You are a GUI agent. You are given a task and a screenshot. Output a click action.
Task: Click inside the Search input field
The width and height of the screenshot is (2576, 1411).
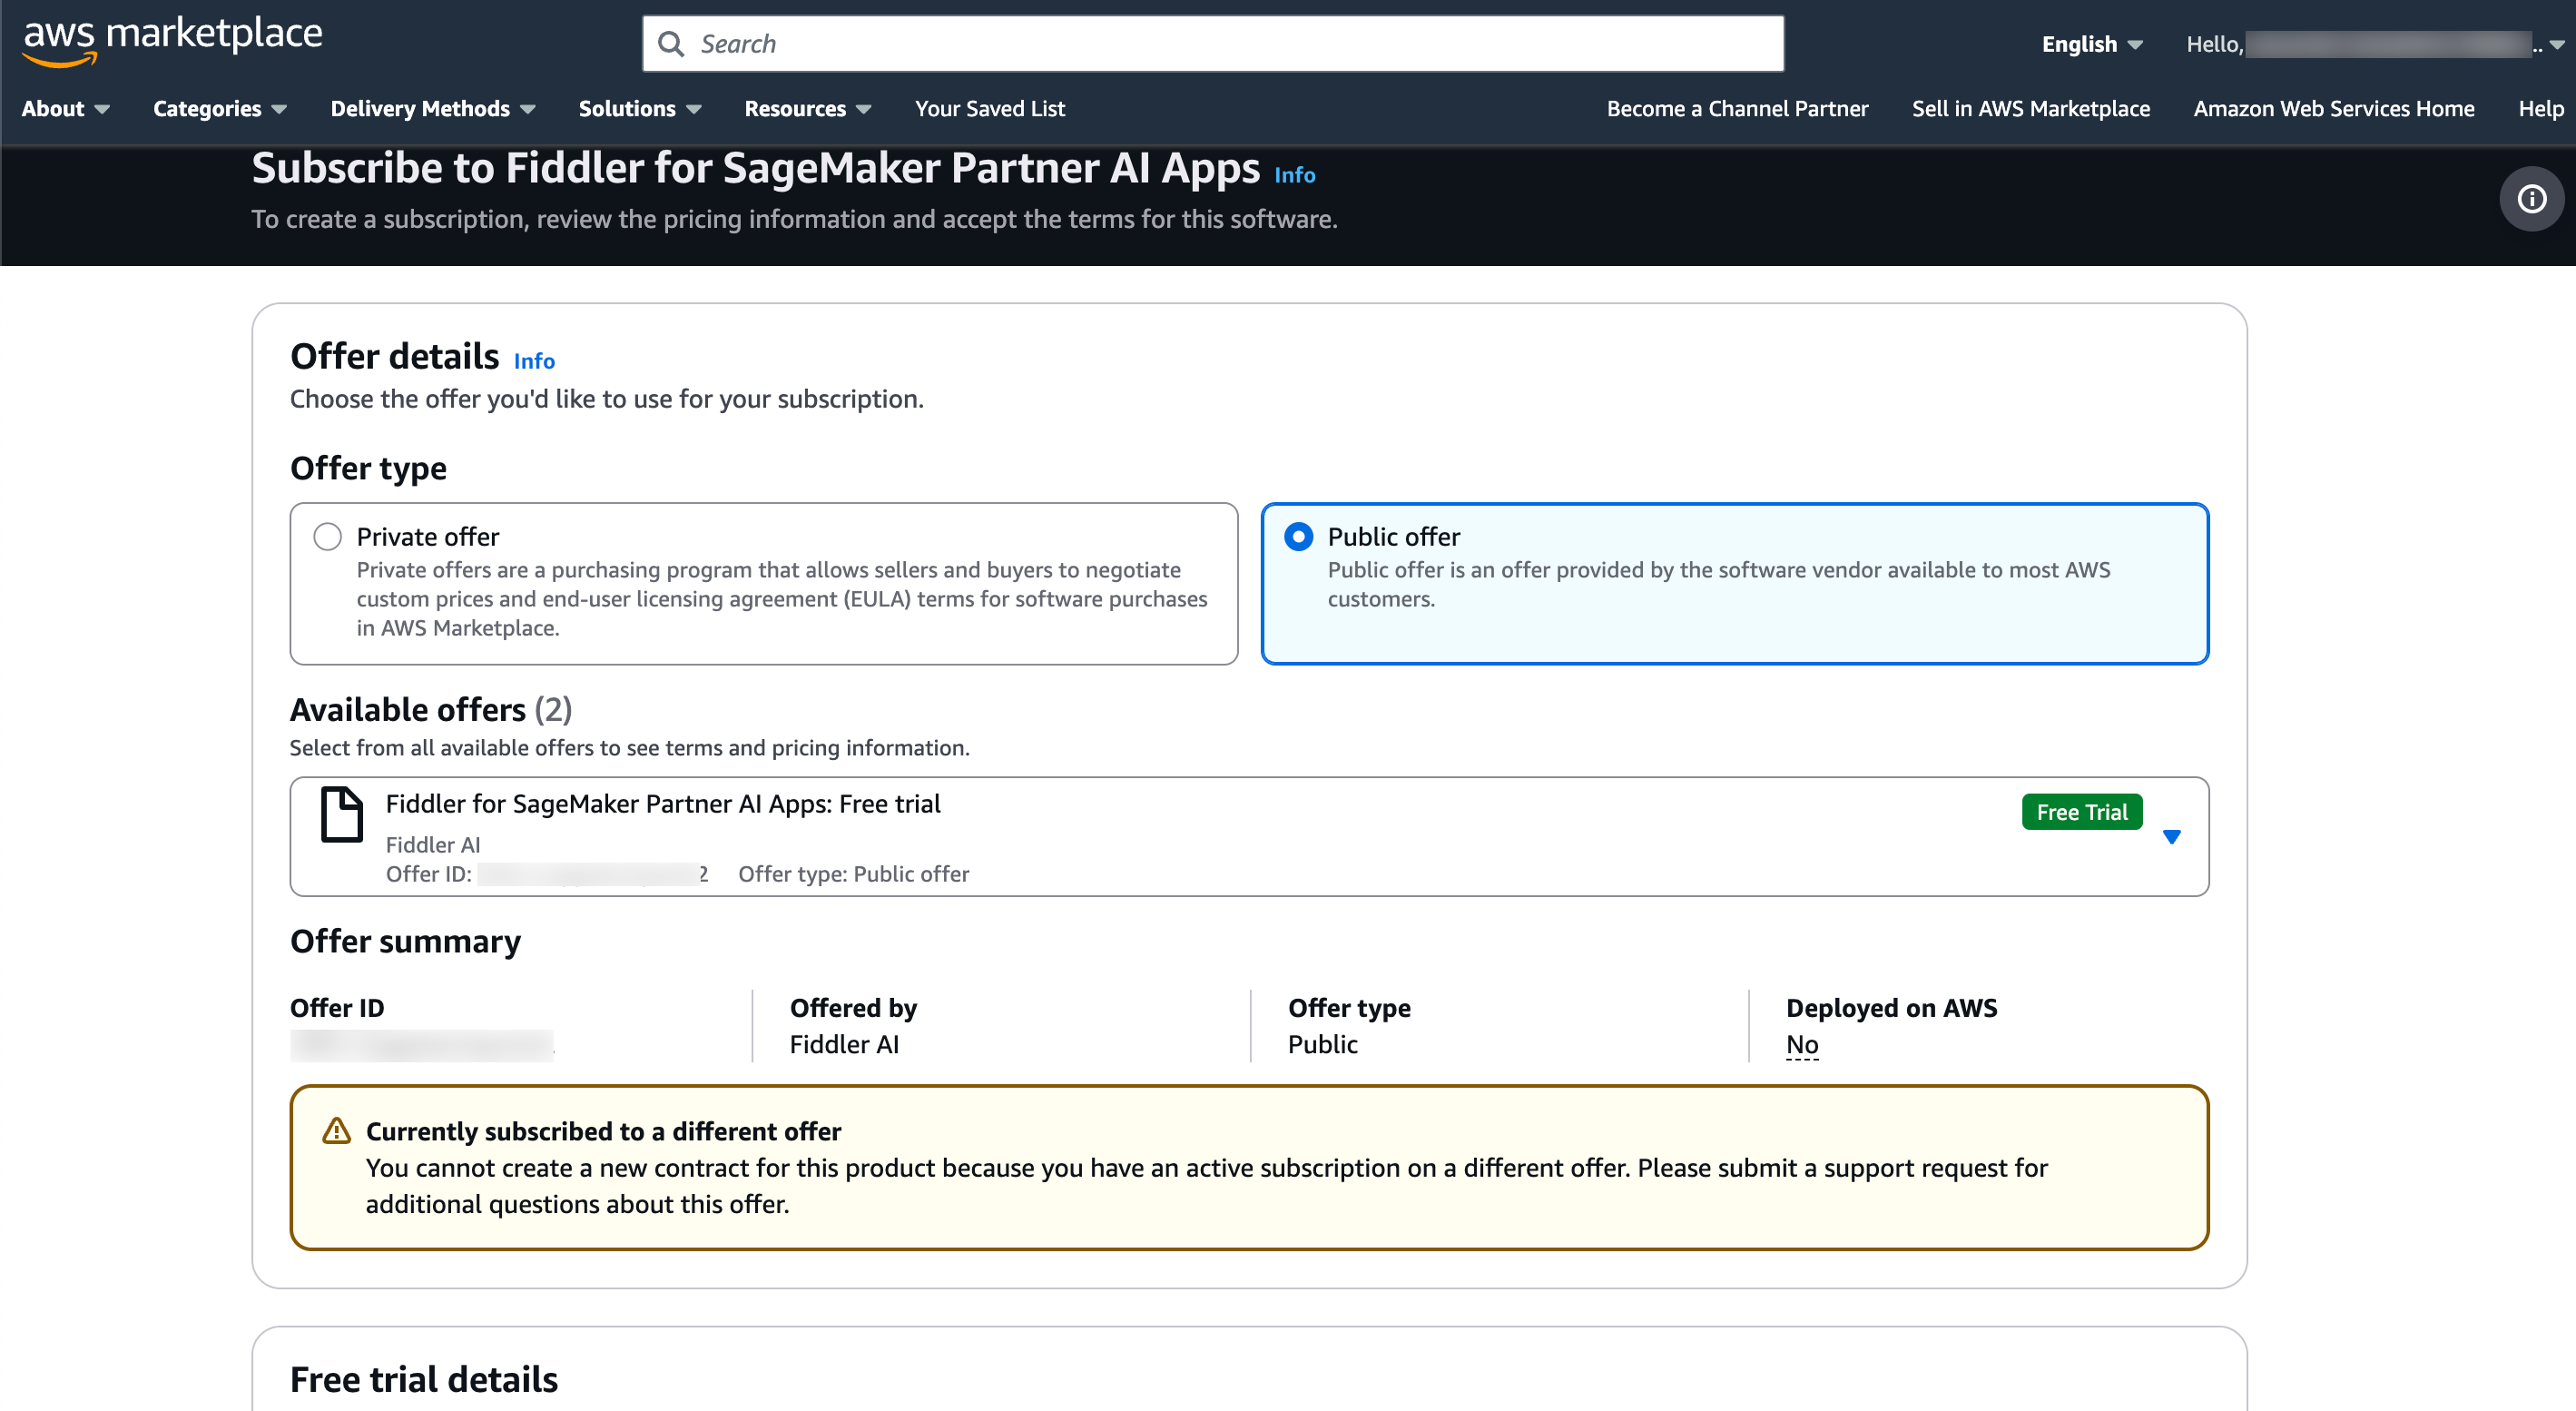click(1200, 43)
